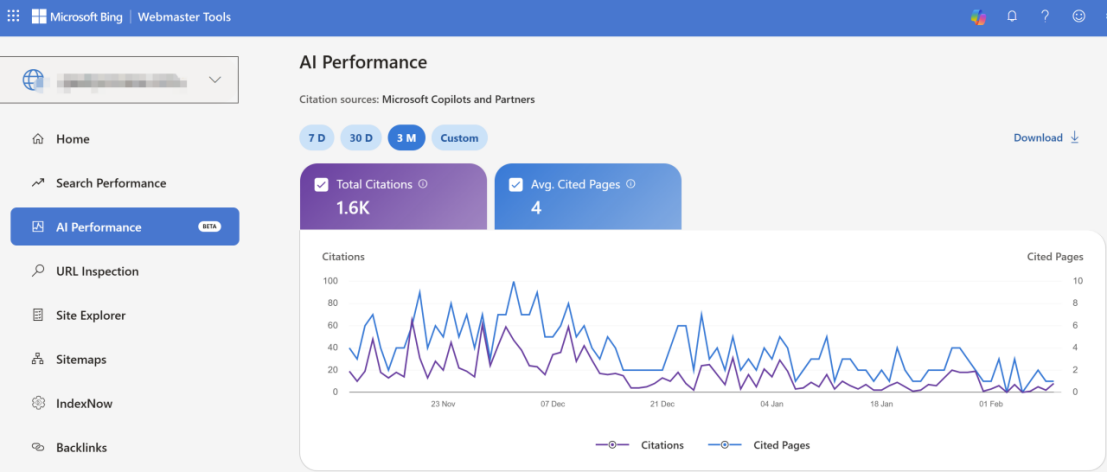Click the 18 Jan axis label
This screenshot has width=1108, height=472.
(882, 404)
